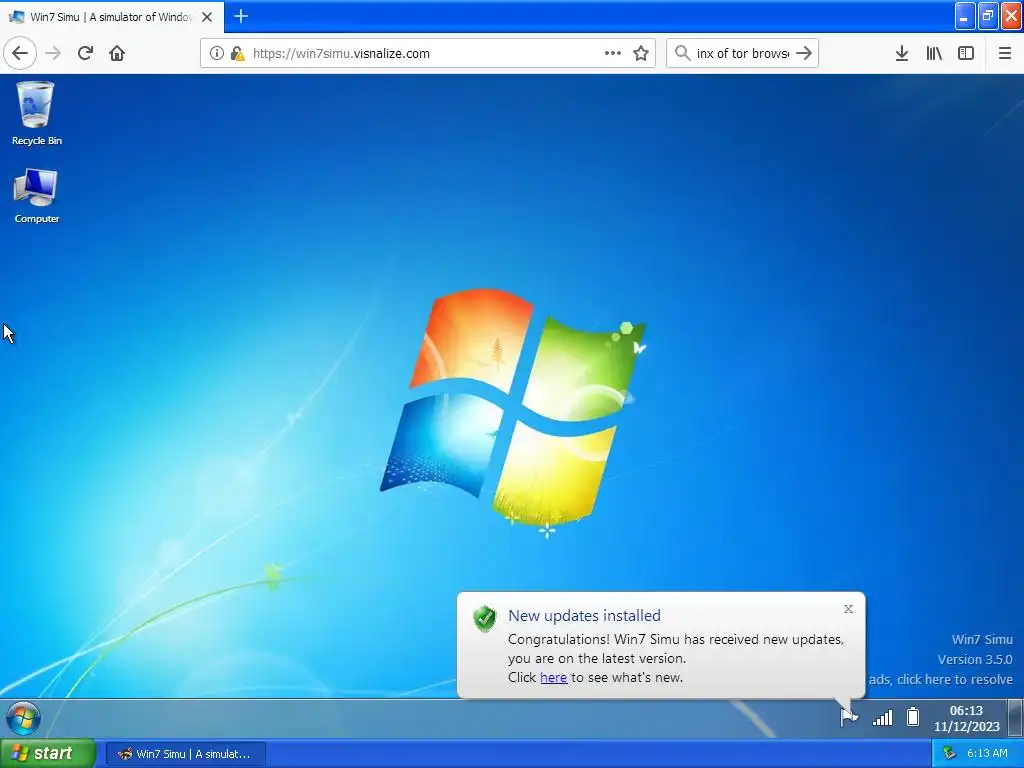Restore down the Firefox window
The width and height of the screenshot is (1024, 768).
click(987, 16)
